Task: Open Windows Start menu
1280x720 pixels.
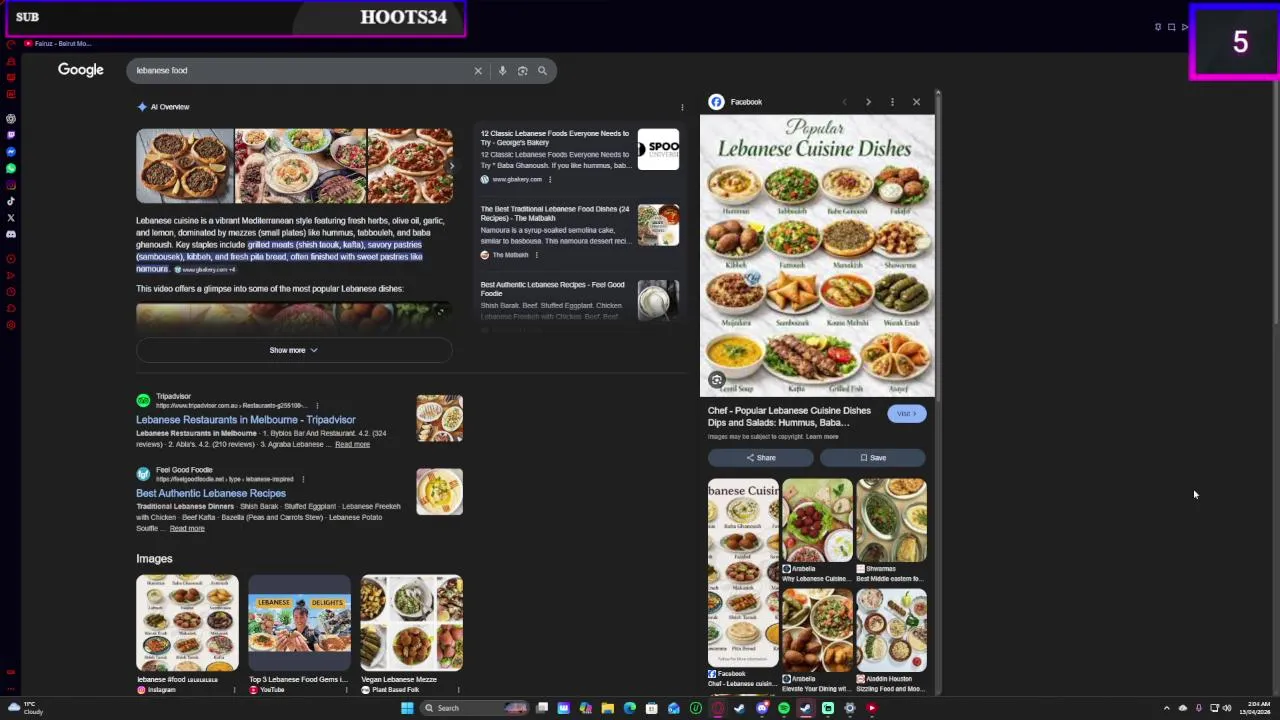Action: click(407, 708)
